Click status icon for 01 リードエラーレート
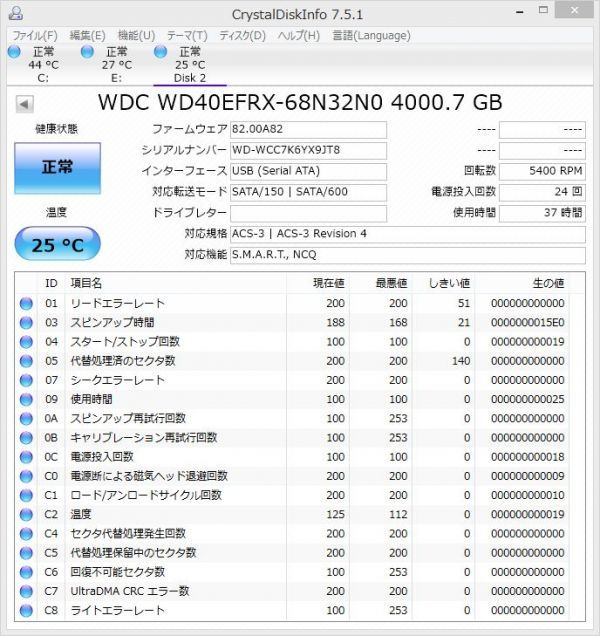600x636 pixels. 26,303
